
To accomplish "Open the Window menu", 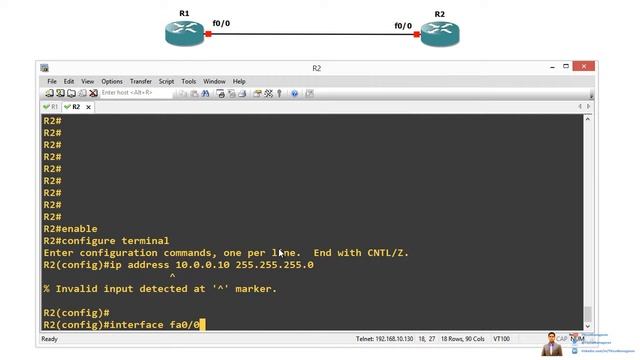I will pos(214,81).
